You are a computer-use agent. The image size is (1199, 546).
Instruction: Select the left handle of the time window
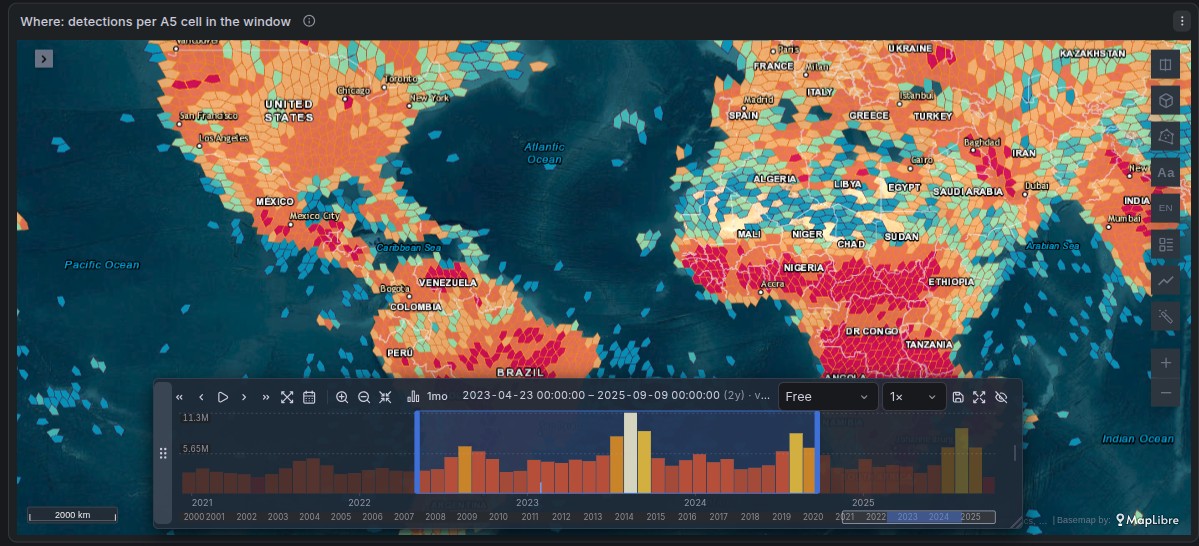(418, 453)
